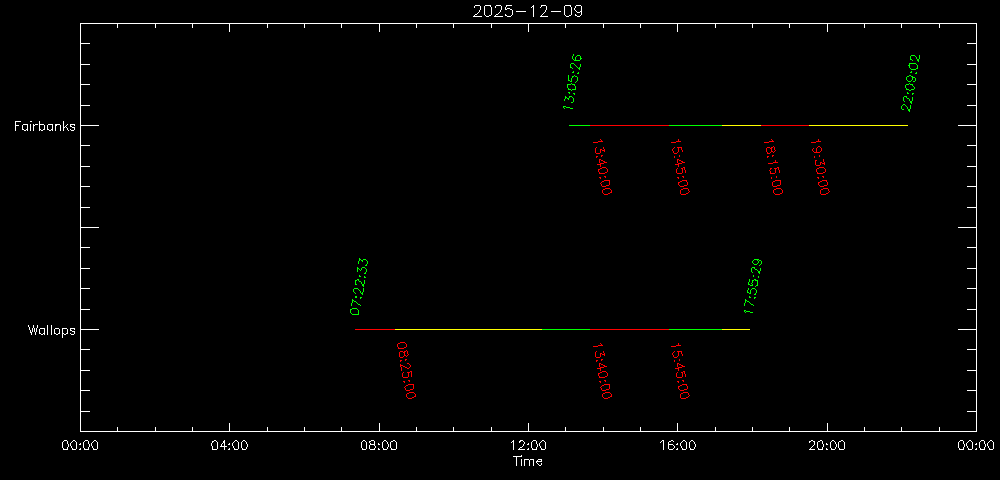The height and width of the screenshot is (480, 1000).
Task: Pick the red 15:45:00 marker under Wallops
Action: [x=680, y=371]
